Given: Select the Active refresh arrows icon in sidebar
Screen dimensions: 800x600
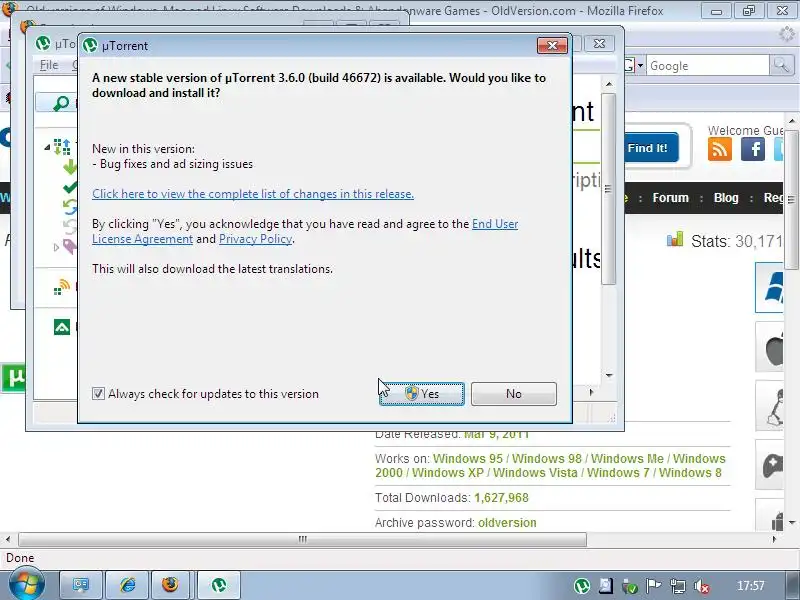Looking at the screenshot, I should point(70,207).
